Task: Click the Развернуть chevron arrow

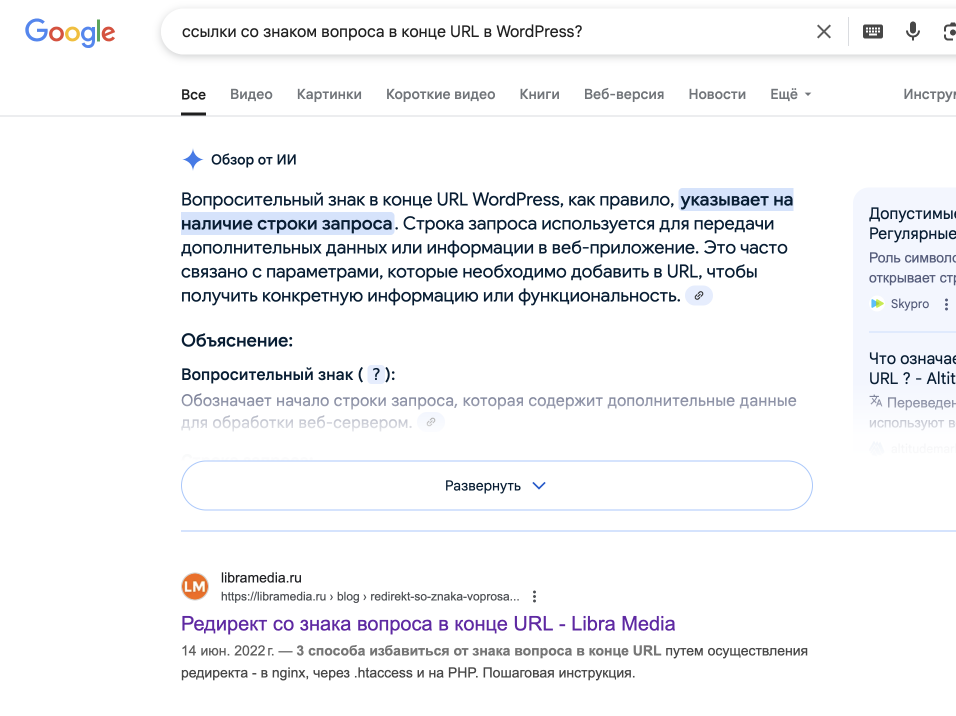Action: pos(539,486)
